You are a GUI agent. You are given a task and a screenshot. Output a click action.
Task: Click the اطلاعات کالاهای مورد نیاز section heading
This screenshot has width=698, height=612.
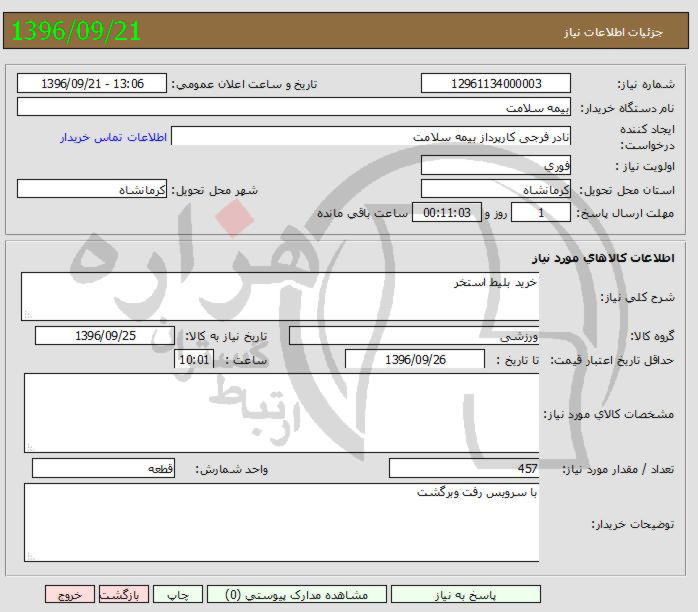click(603, 258)
